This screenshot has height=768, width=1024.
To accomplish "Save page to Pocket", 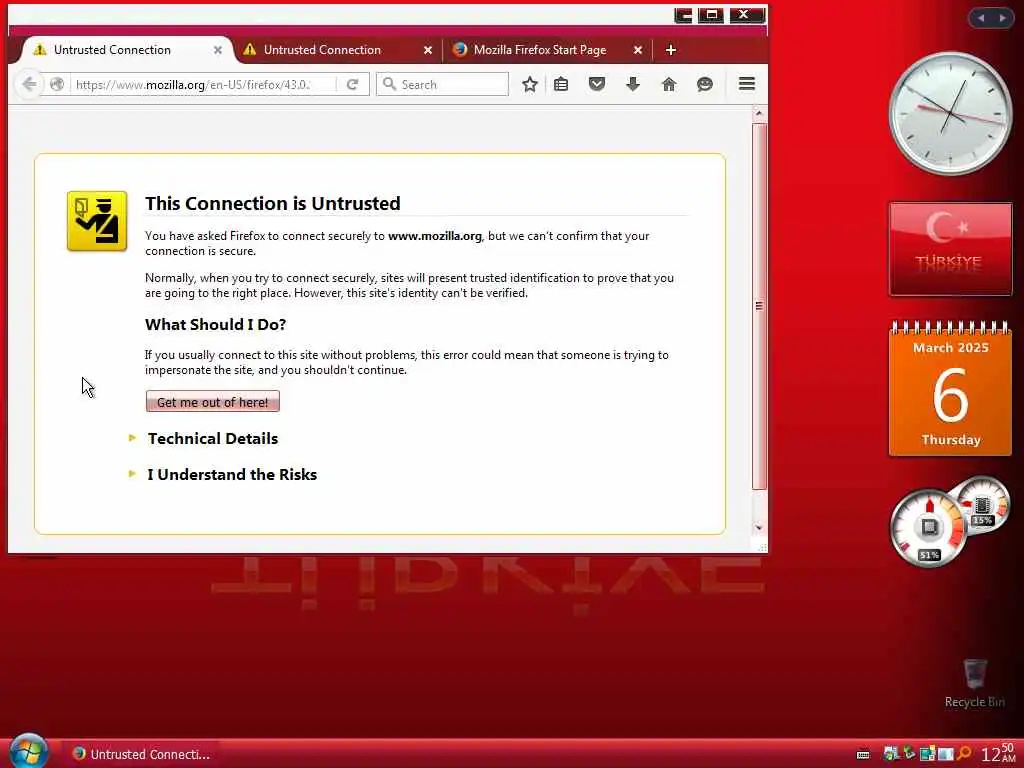I will pyautogui.click(x=596, y=84).
